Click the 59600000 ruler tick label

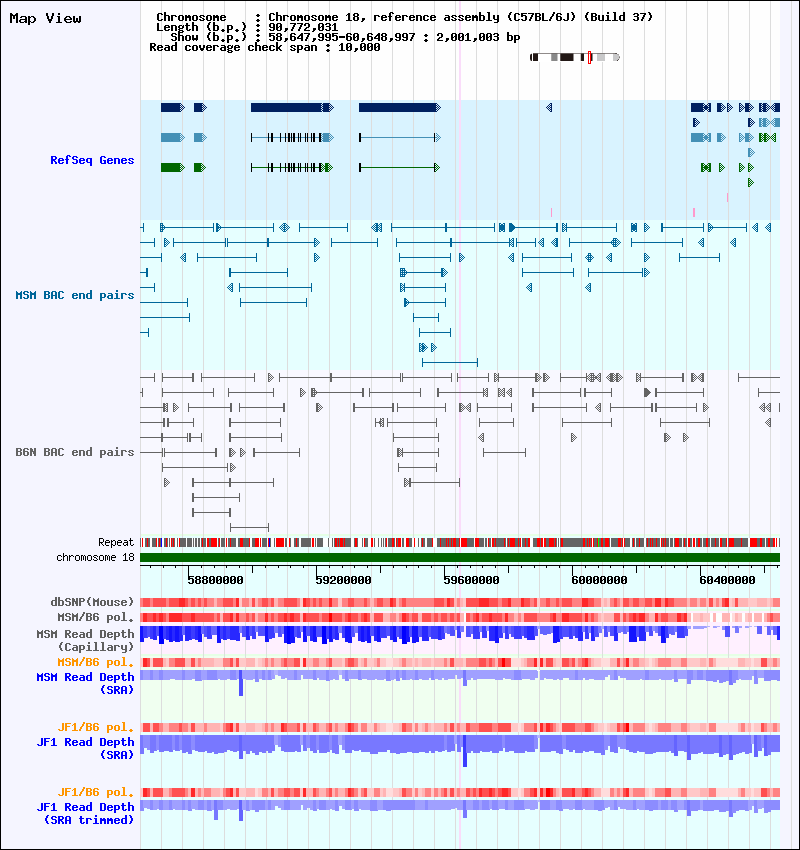click(x=471, y=580)
